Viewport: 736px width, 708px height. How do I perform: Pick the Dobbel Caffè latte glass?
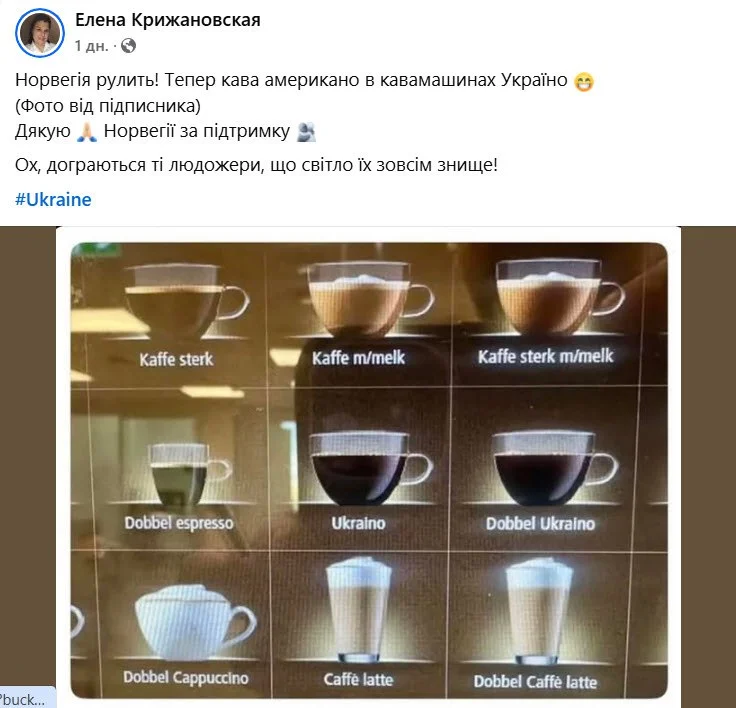click(x=539, y=610)
